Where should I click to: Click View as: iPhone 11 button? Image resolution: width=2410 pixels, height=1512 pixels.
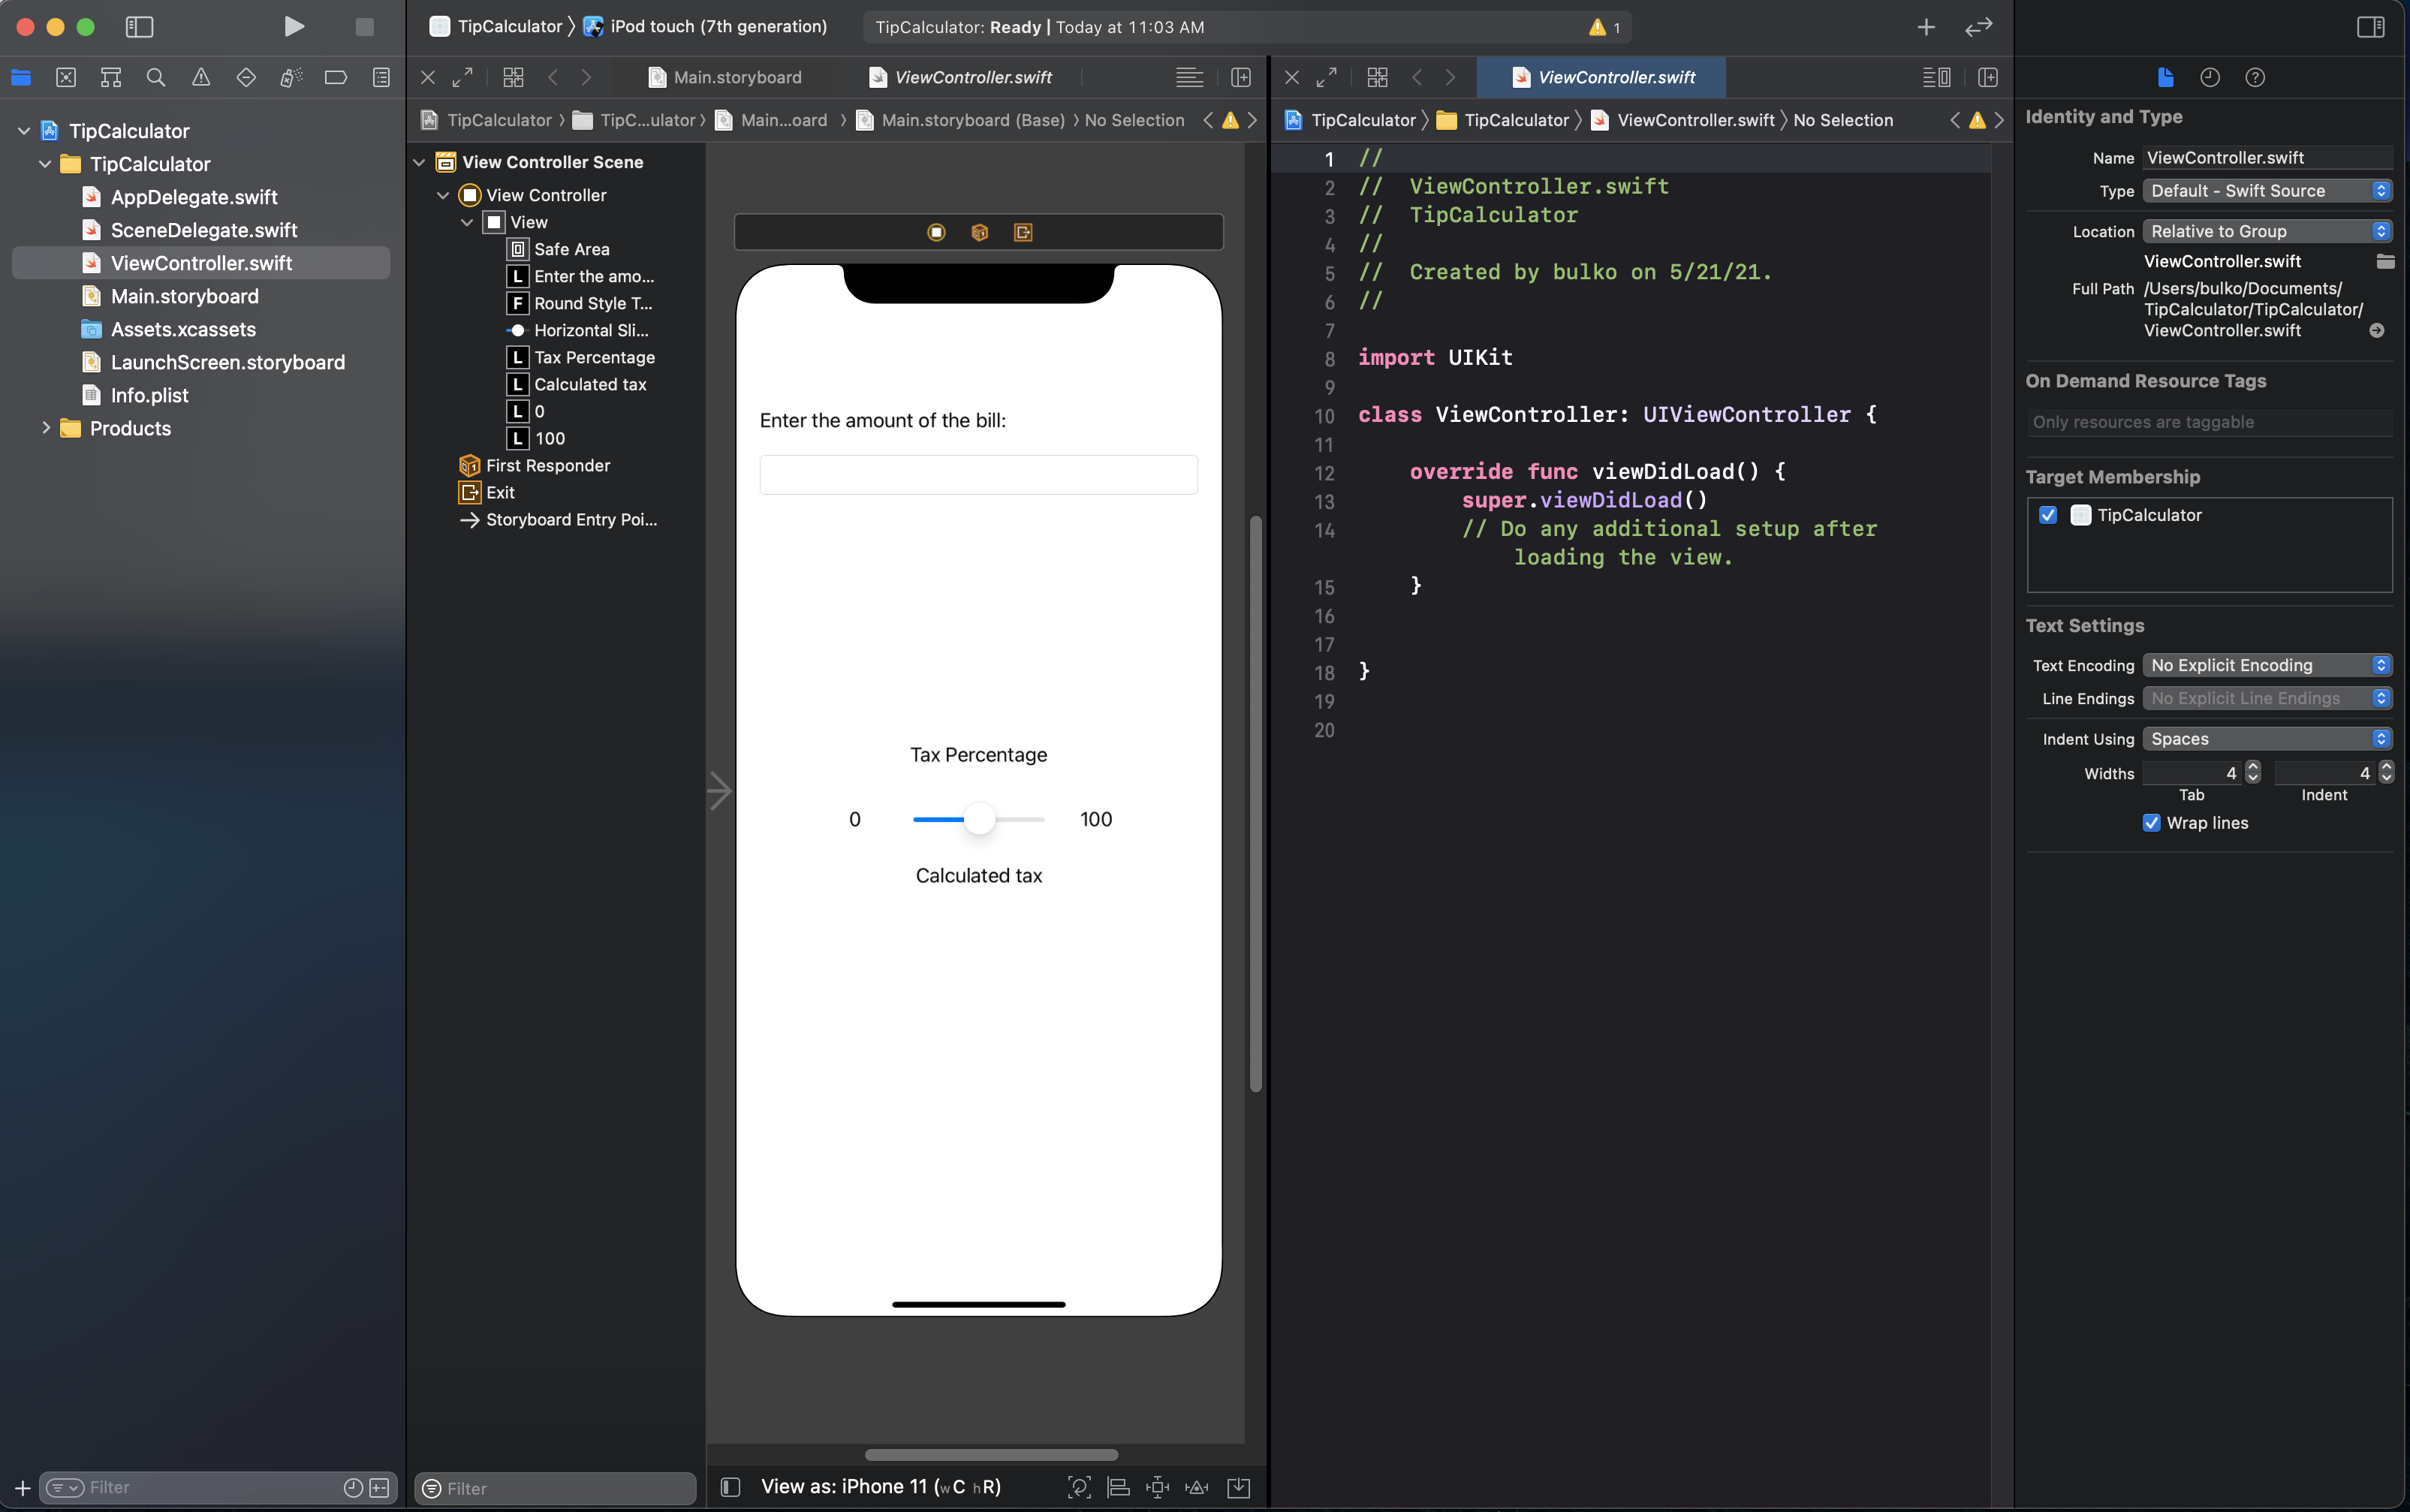click(880, 1487)
